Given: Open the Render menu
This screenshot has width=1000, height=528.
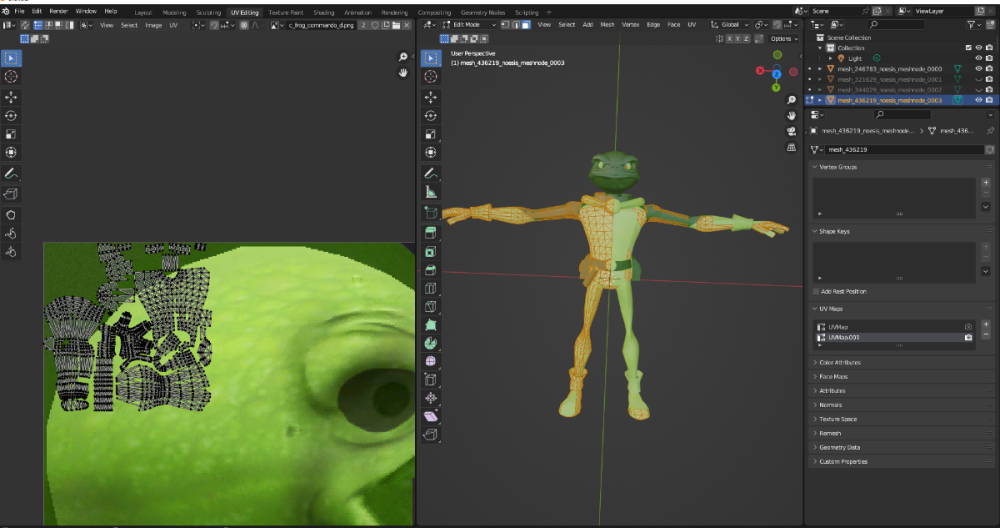Looking at the screenshot, I should pyautogui.click(x=60, y=11).
